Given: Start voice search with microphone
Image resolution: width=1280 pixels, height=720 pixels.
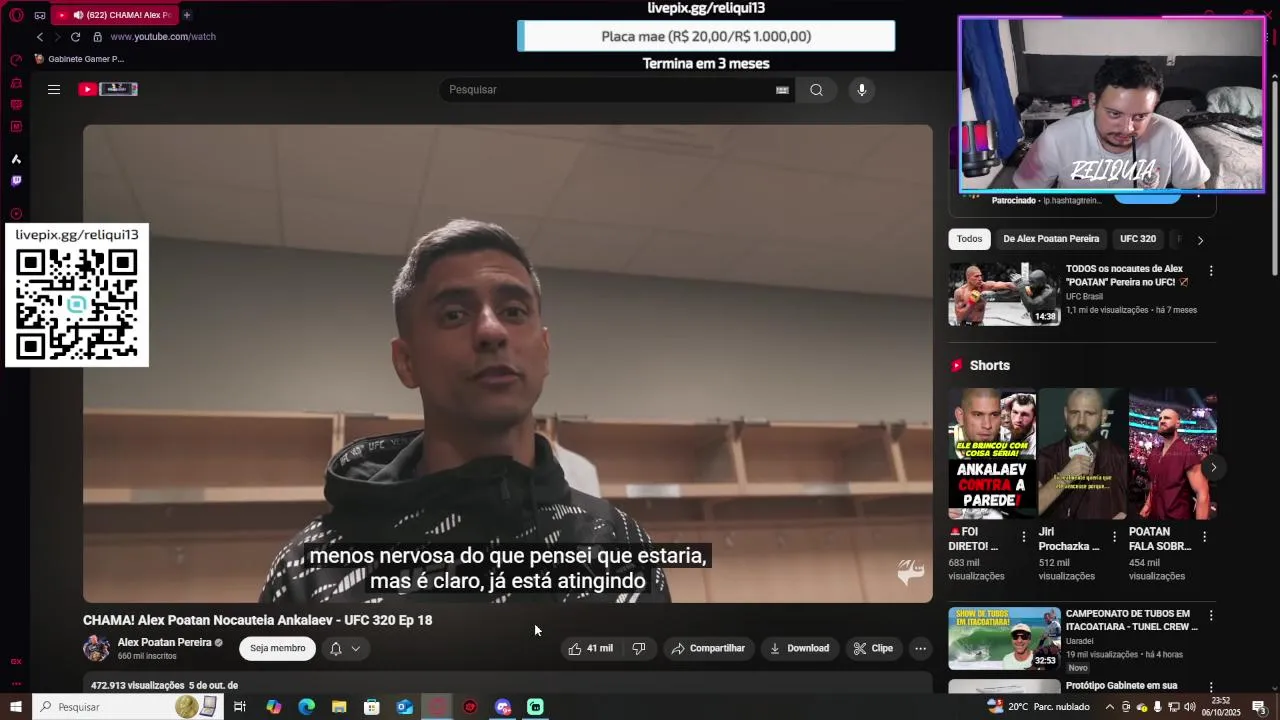Looking at the screenshot, I should tap(862, 90).
